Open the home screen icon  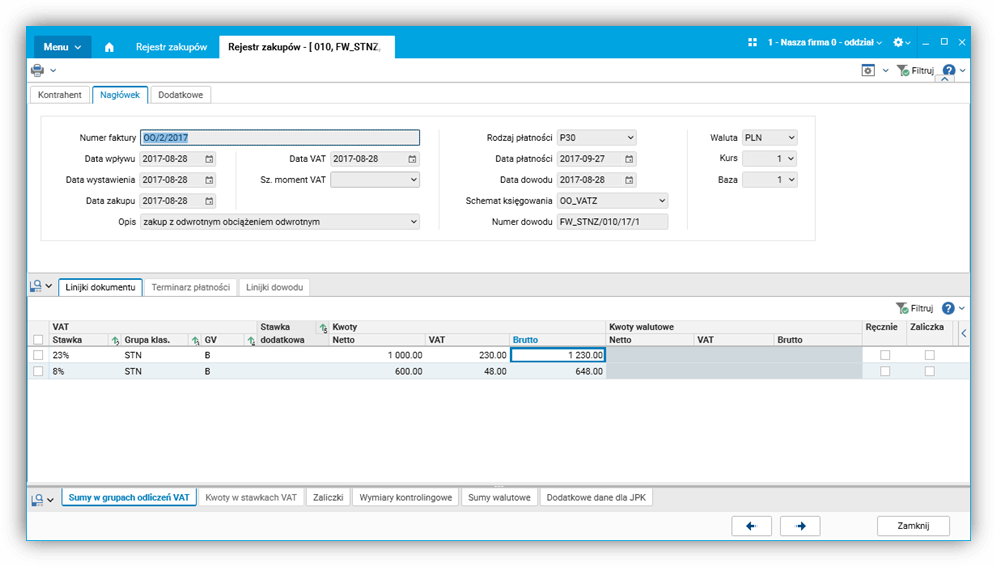click(x=109, y=47)
